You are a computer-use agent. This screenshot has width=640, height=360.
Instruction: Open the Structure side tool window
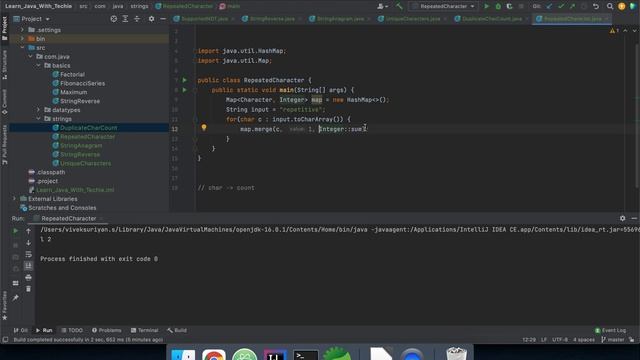pyautogui.click(x=4, y=64)
